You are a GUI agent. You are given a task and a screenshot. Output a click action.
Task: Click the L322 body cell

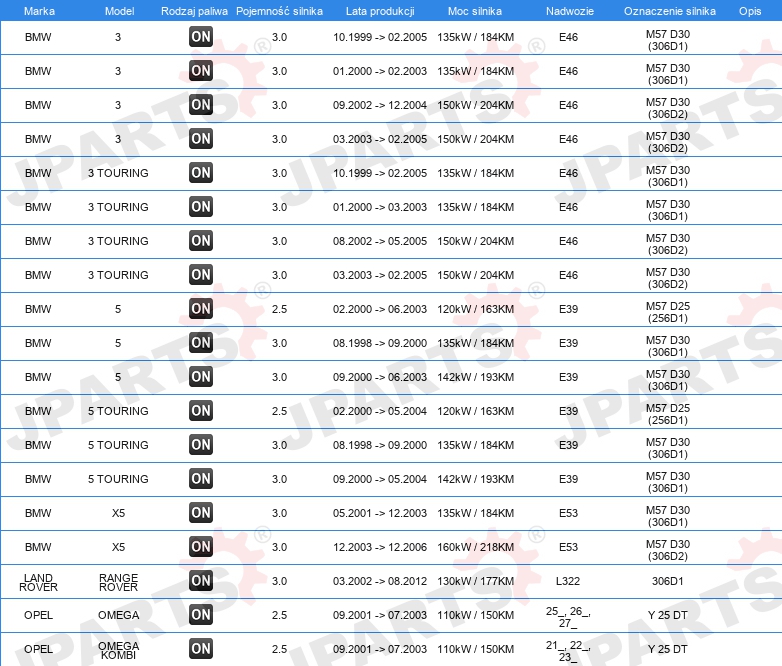(568, 581)
